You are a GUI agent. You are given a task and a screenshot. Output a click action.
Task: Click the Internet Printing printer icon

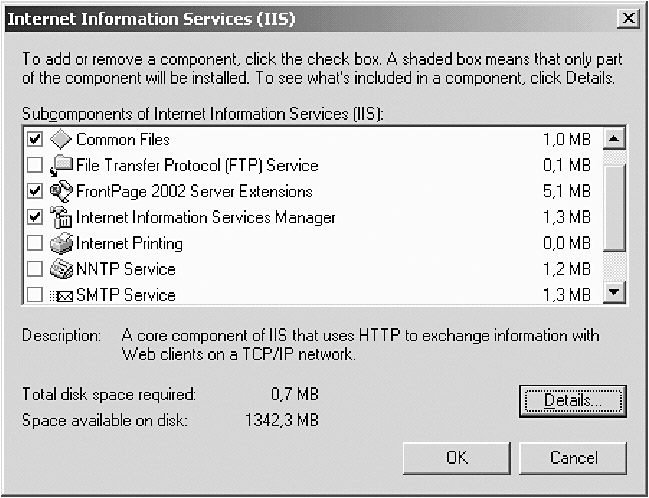coord(61,243)
